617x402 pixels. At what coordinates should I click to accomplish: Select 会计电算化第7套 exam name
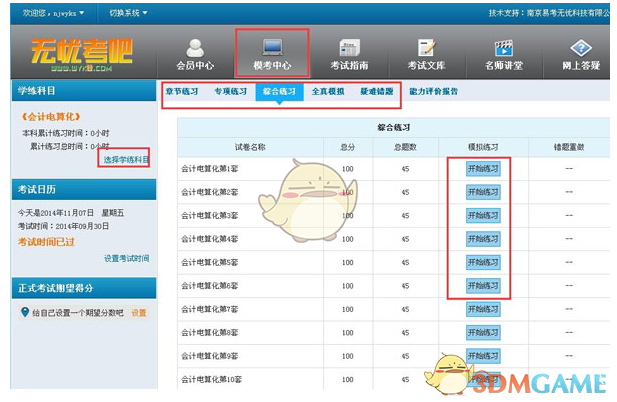pyautogui.click(x=209, y=309)
